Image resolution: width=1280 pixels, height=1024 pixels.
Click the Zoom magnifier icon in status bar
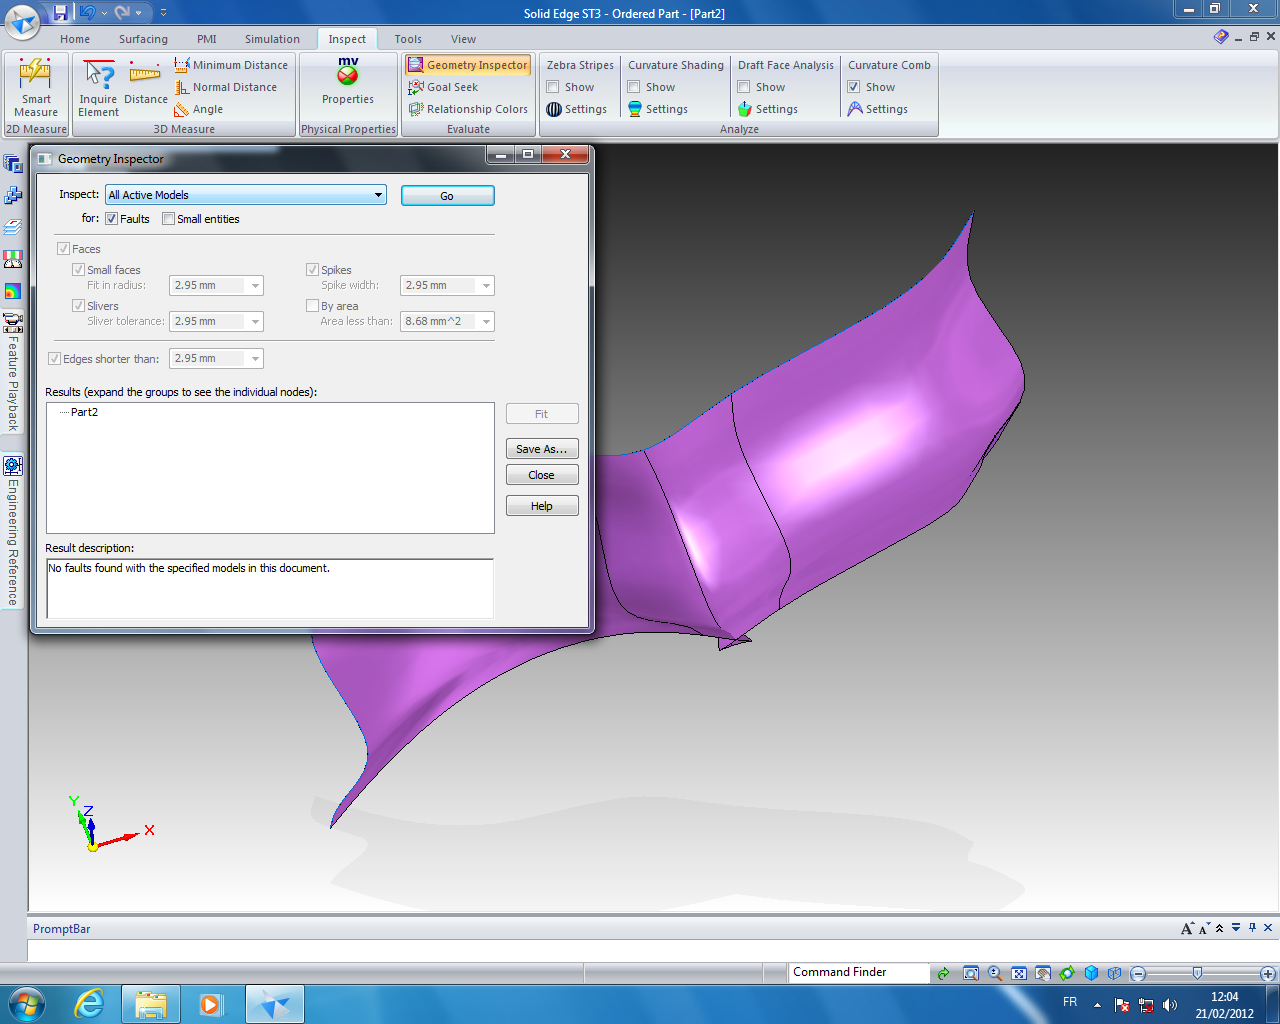995,973
